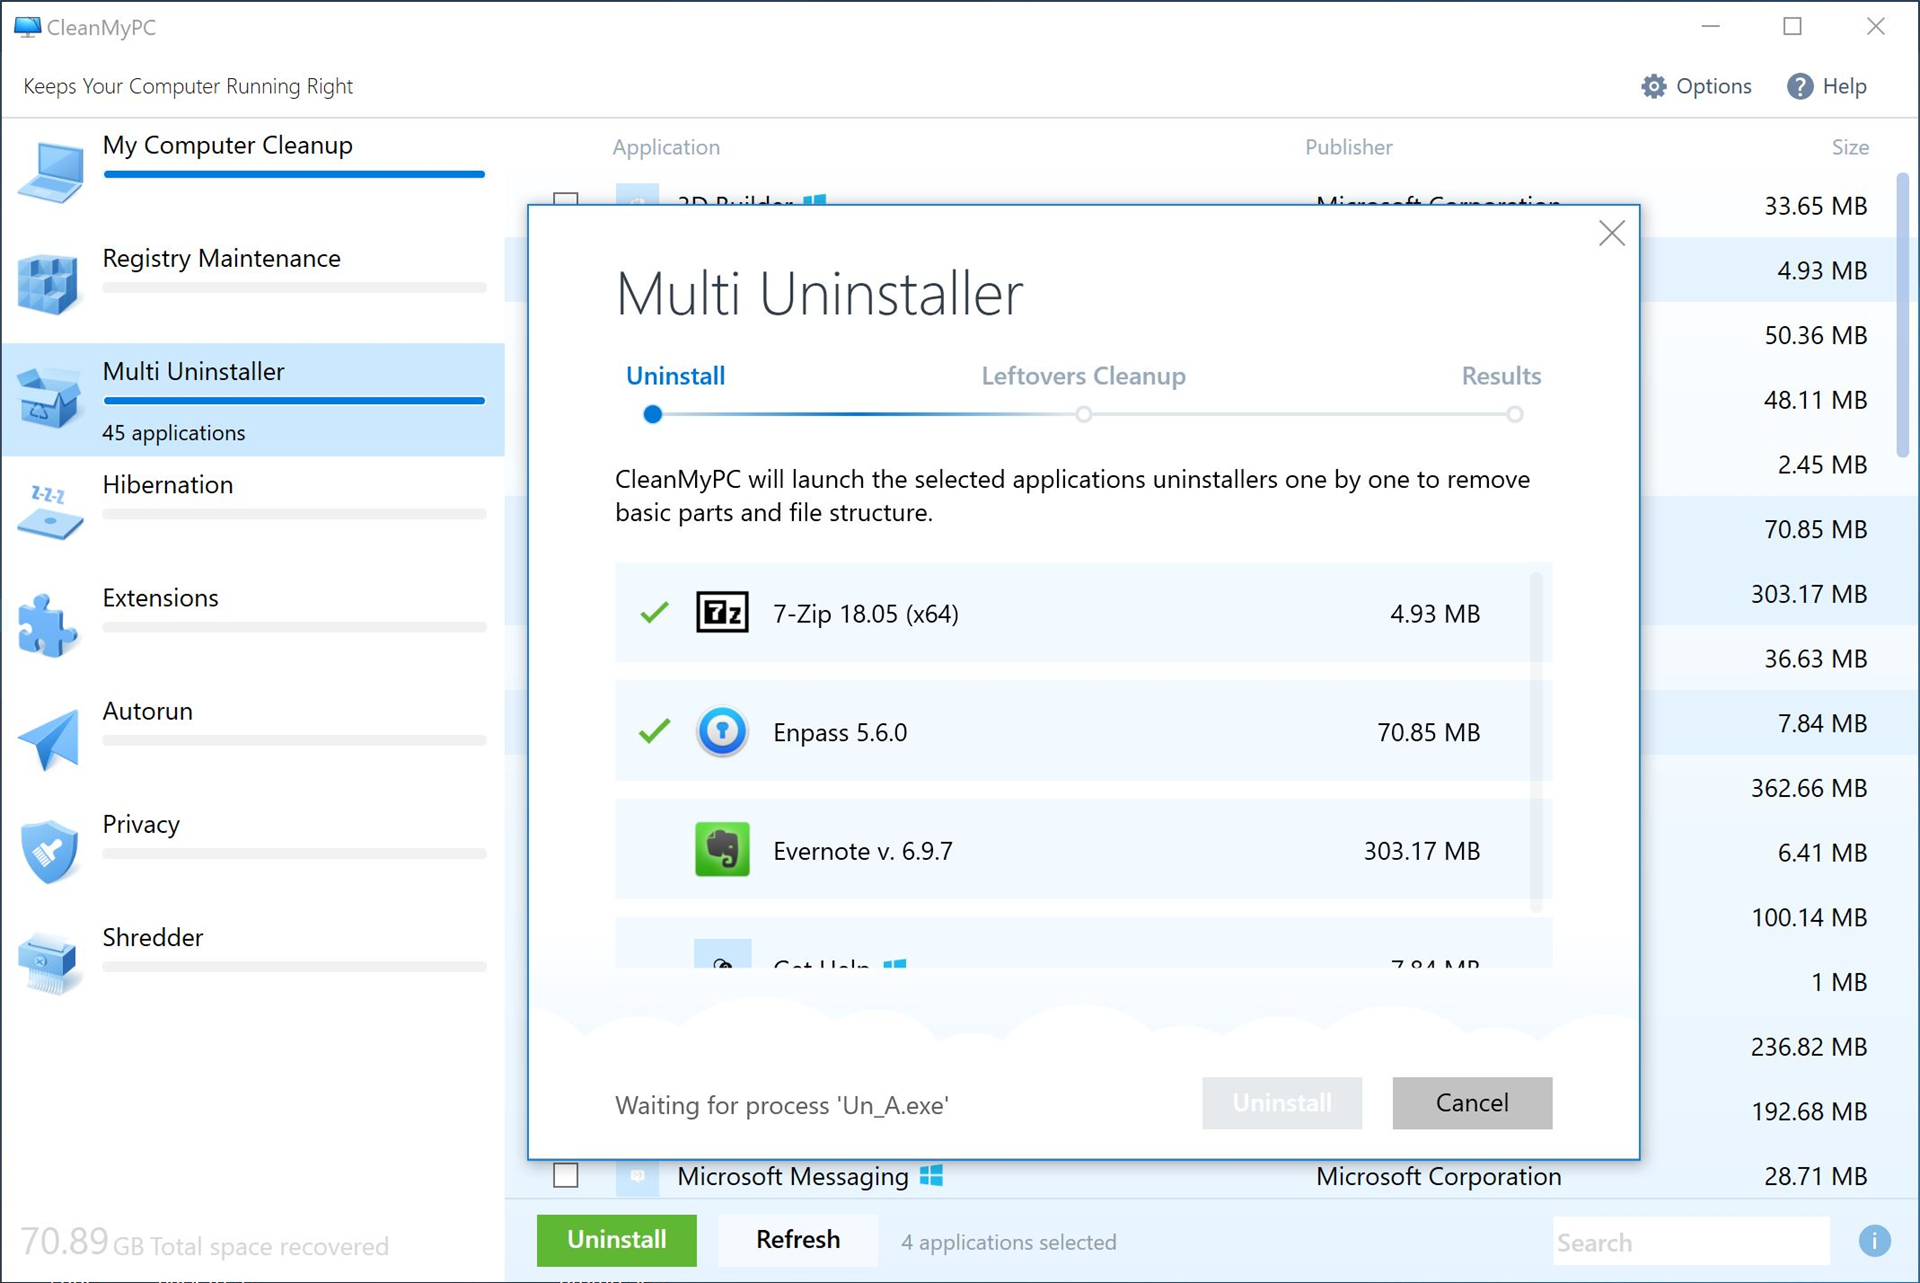Image resolution: width=1920 pixels, height=1283 pixels.
Task: Sort by the Application column header
Action: 666,147
